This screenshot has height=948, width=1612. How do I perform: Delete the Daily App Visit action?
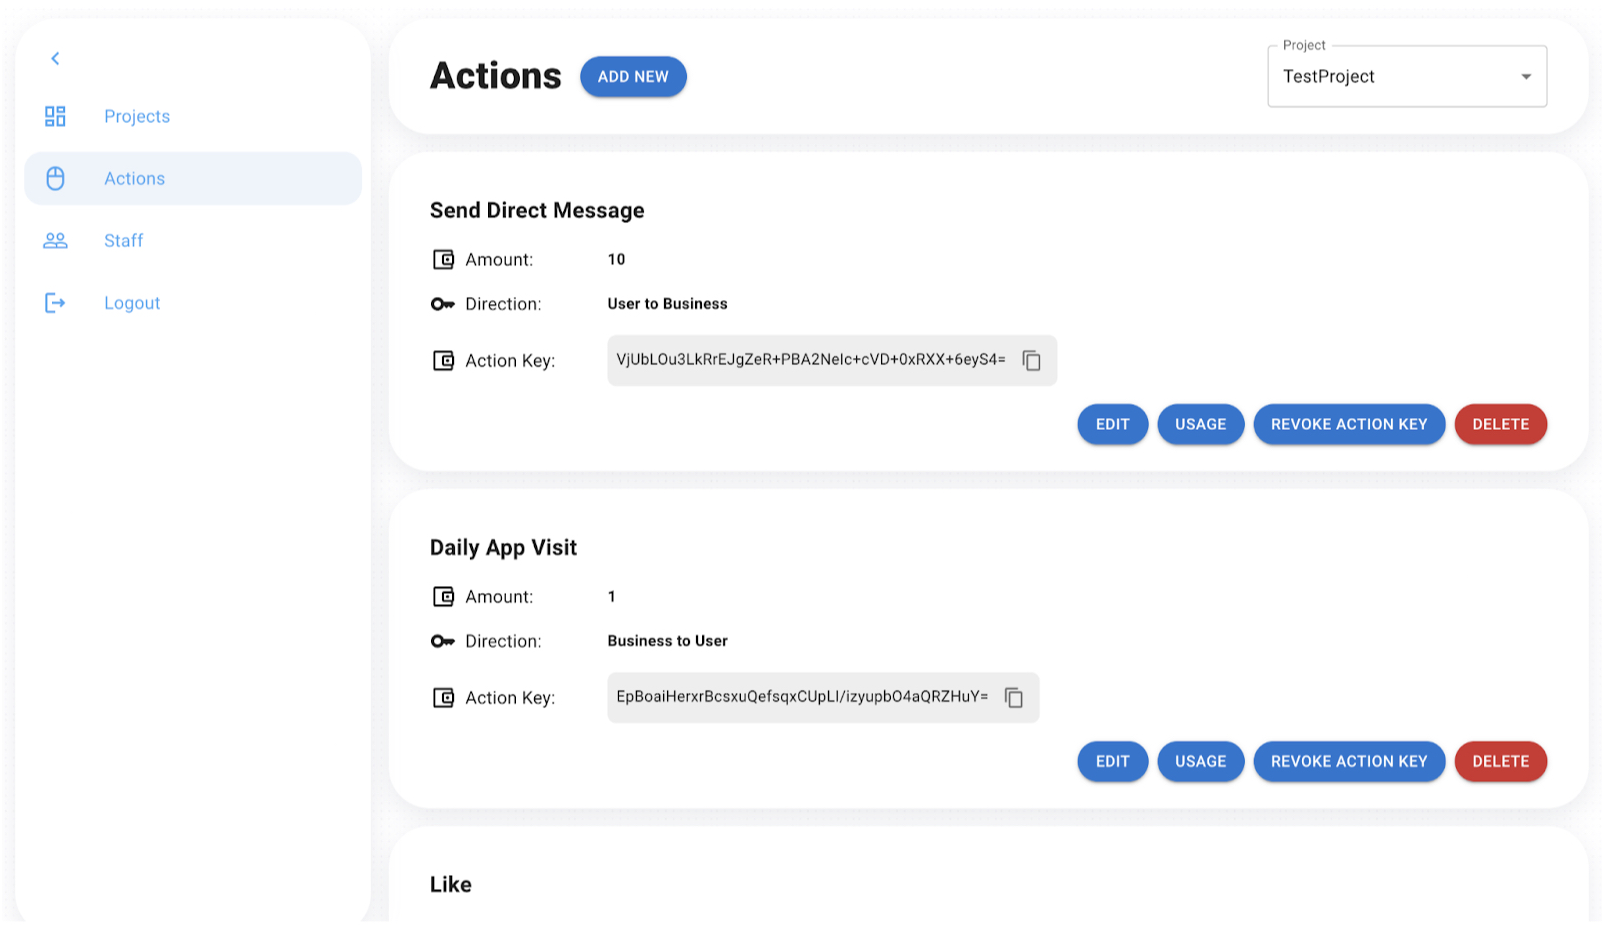1500,762
